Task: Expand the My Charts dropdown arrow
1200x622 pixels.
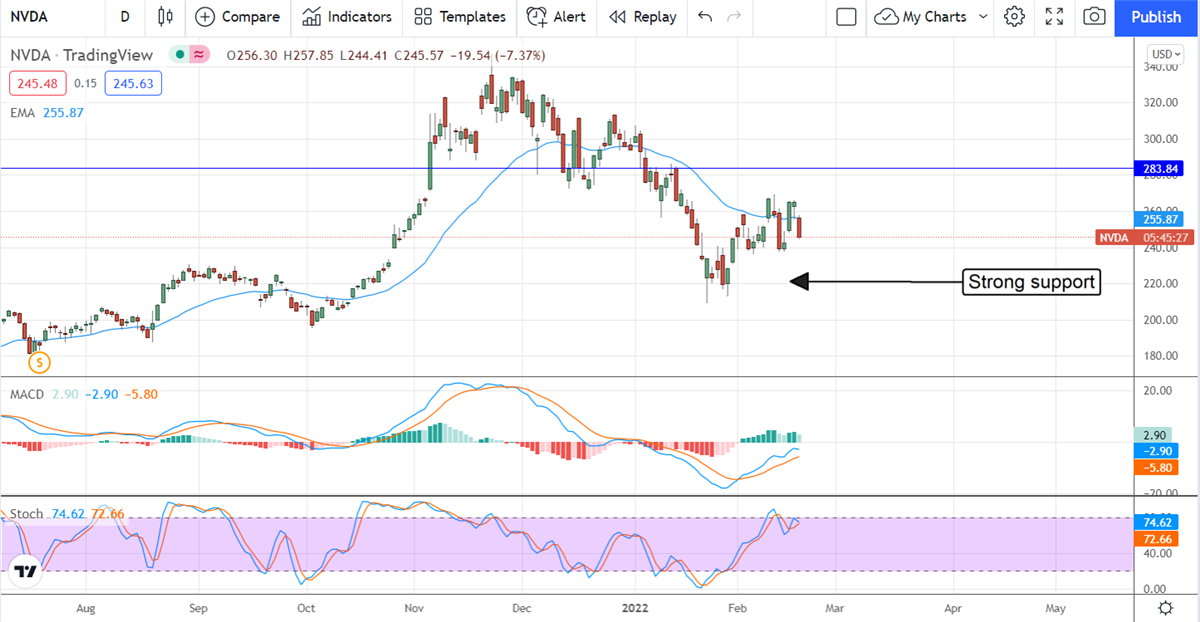Action: [982, 17]
